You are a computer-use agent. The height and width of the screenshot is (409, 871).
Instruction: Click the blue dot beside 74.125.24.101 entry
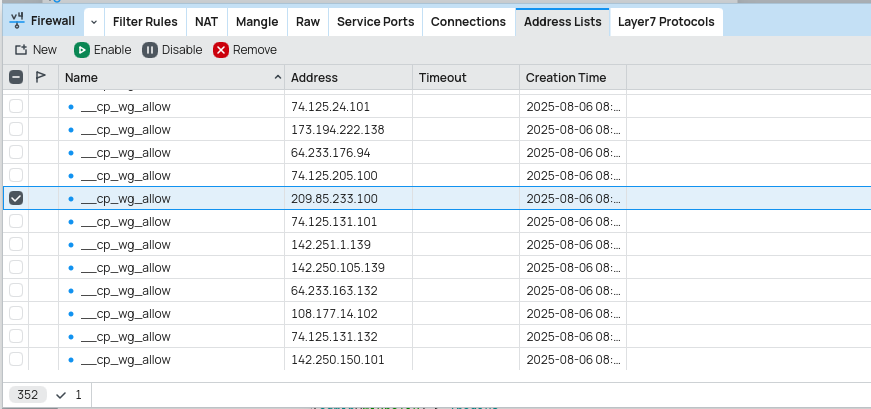70,106
